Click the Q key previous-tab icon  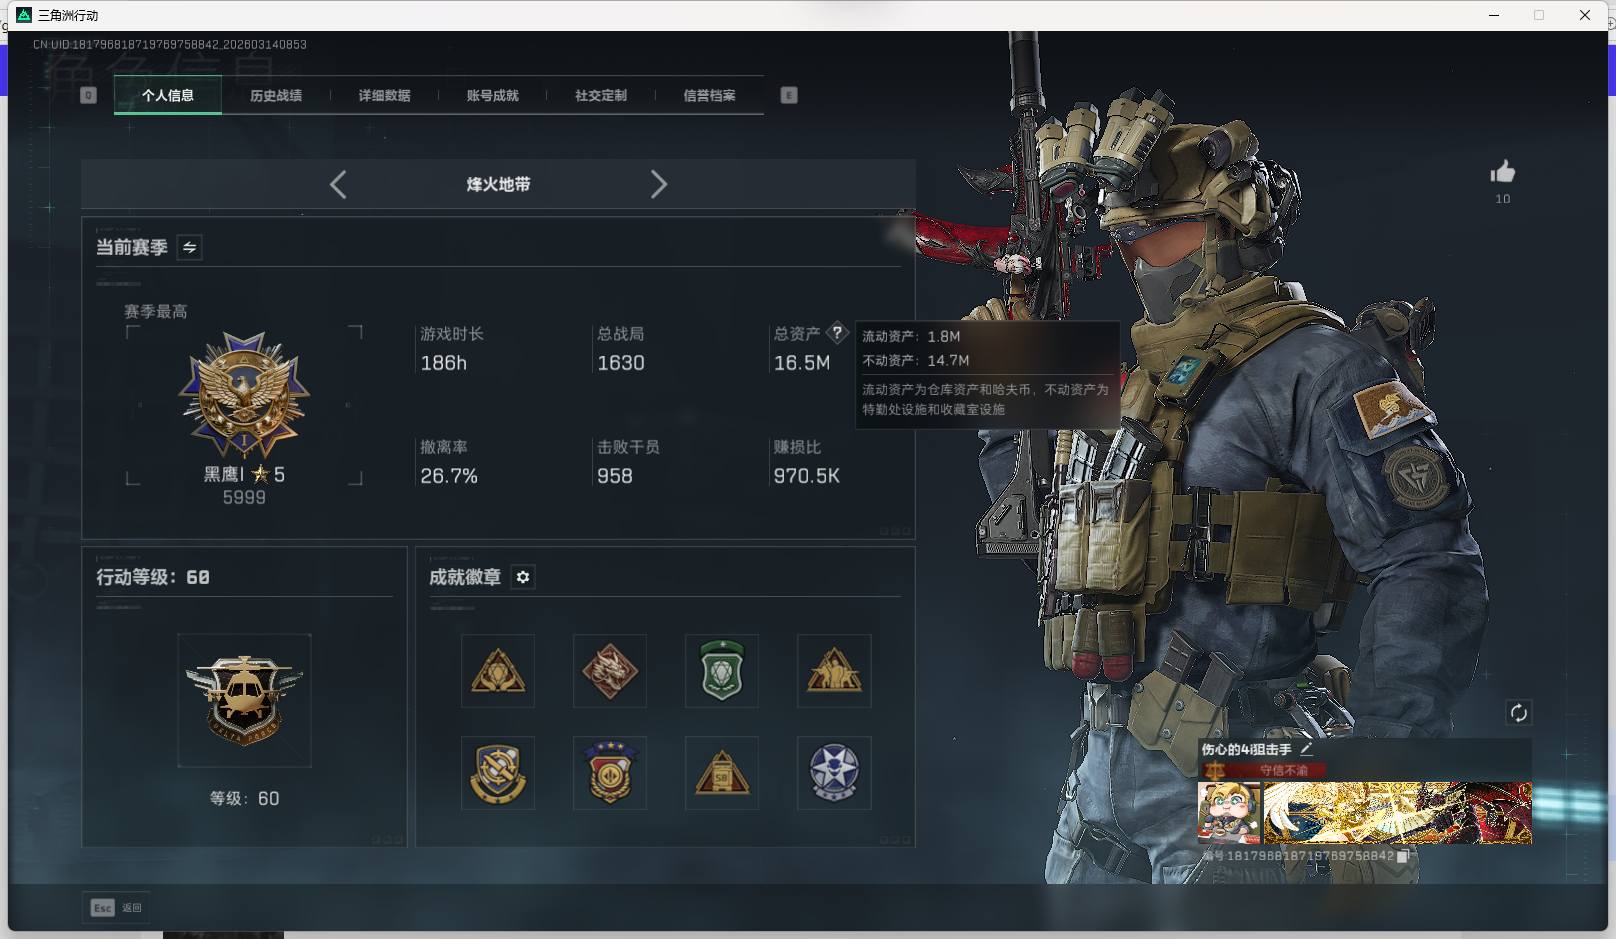[x=88, y=95]
